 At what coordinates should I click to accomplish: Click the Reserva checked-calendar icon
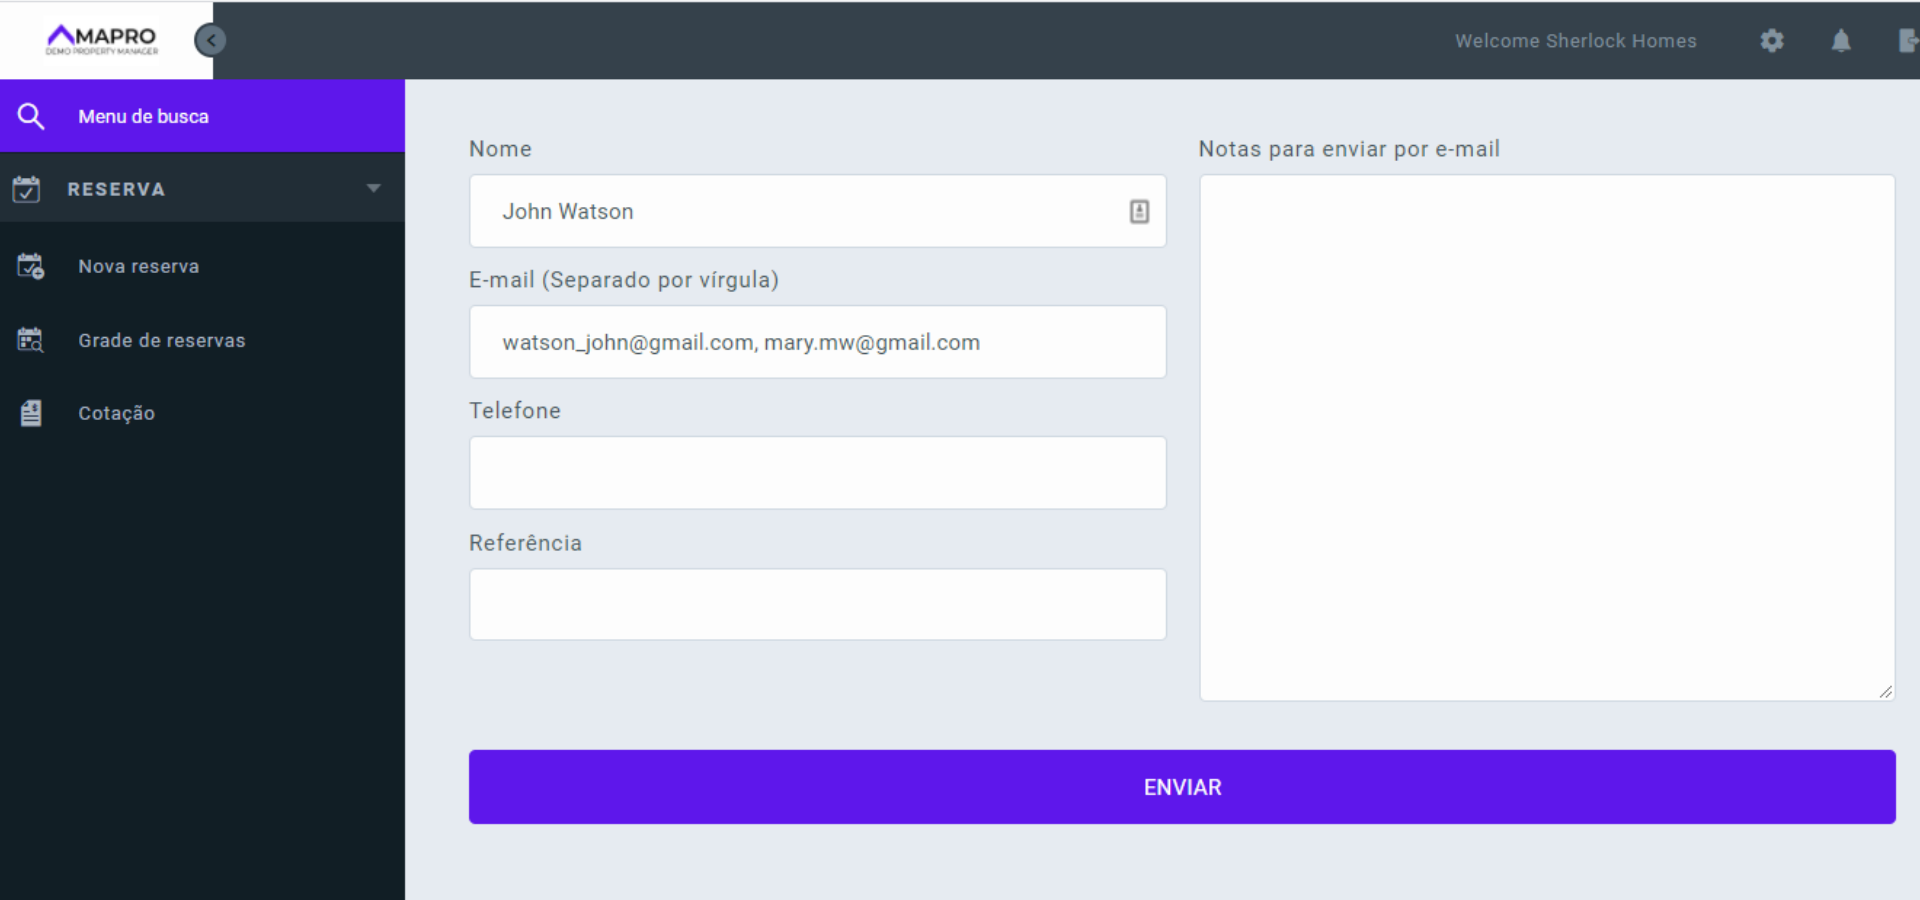pyautogui.click(x=27, y=188)
